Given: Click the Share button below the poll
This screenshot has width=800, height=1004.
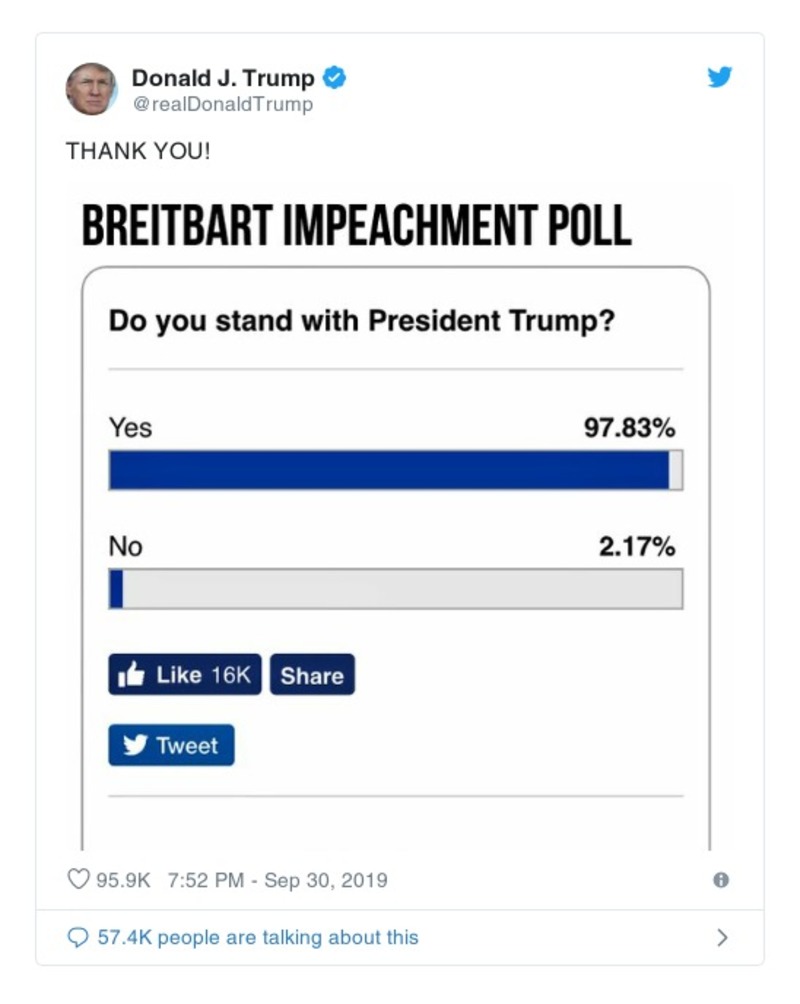Looking at the screenshot, I should [x=312, y=675].
